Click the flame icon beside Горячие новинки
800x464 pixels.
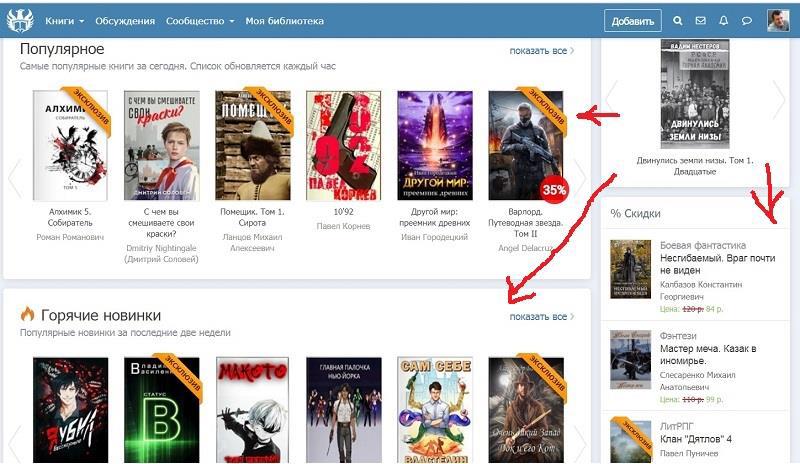click(x=27, y=314)
